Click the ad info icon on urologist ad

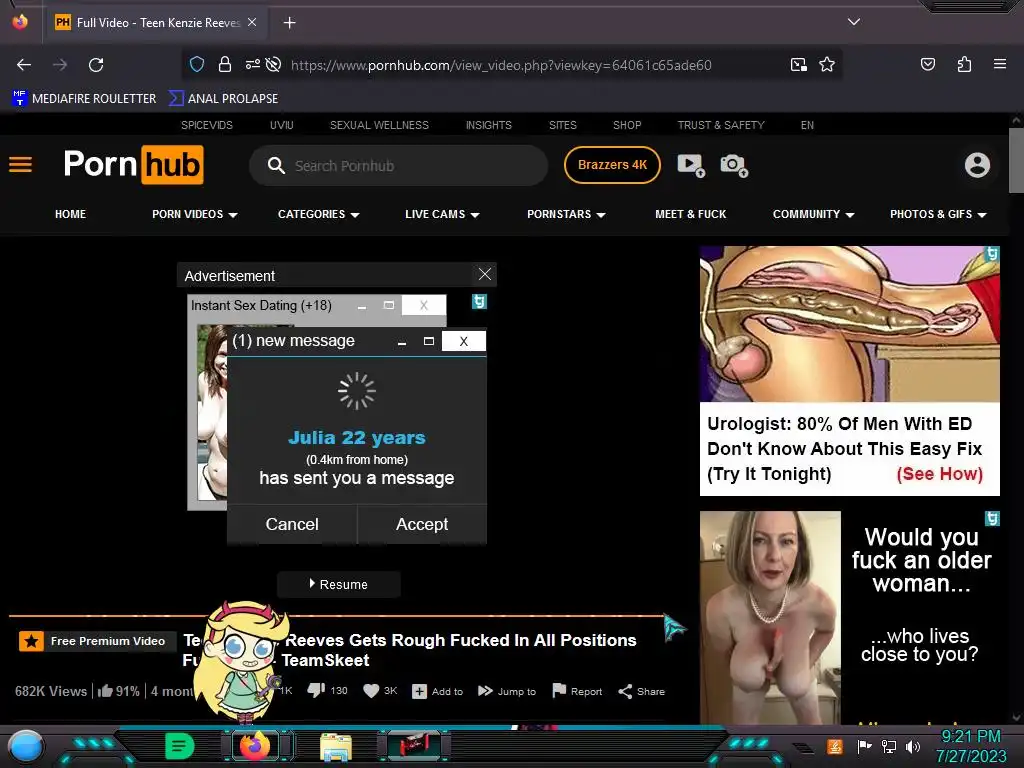coord(992,254)
